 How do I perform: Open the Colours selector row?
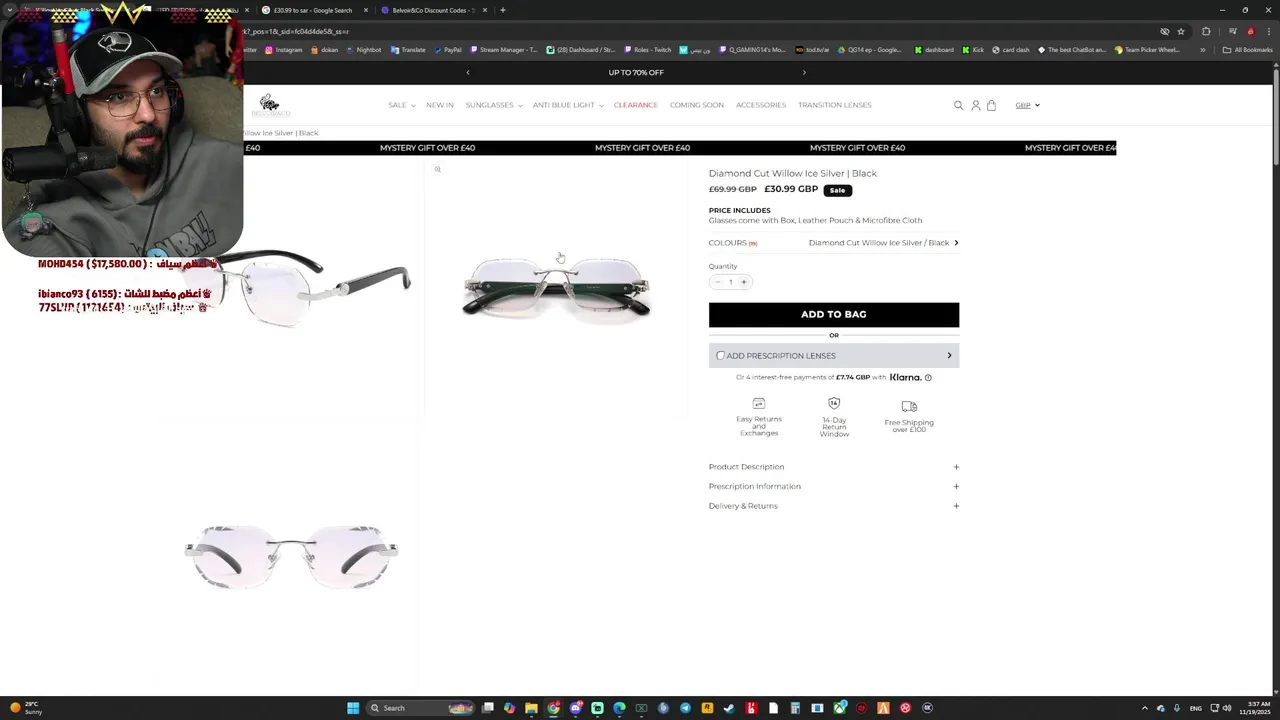[834, 243]
